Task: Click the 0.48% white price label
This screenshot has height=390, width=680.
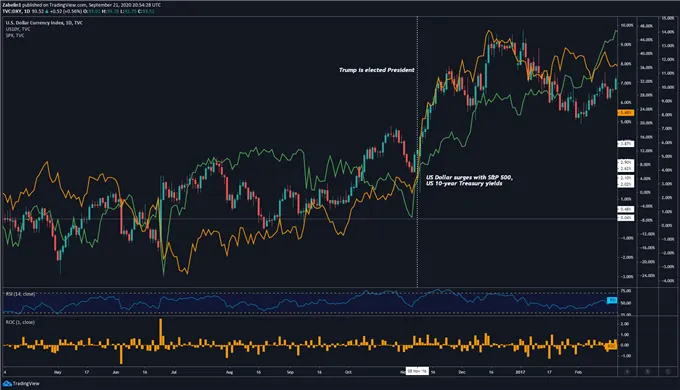Action: click(625, 210)
